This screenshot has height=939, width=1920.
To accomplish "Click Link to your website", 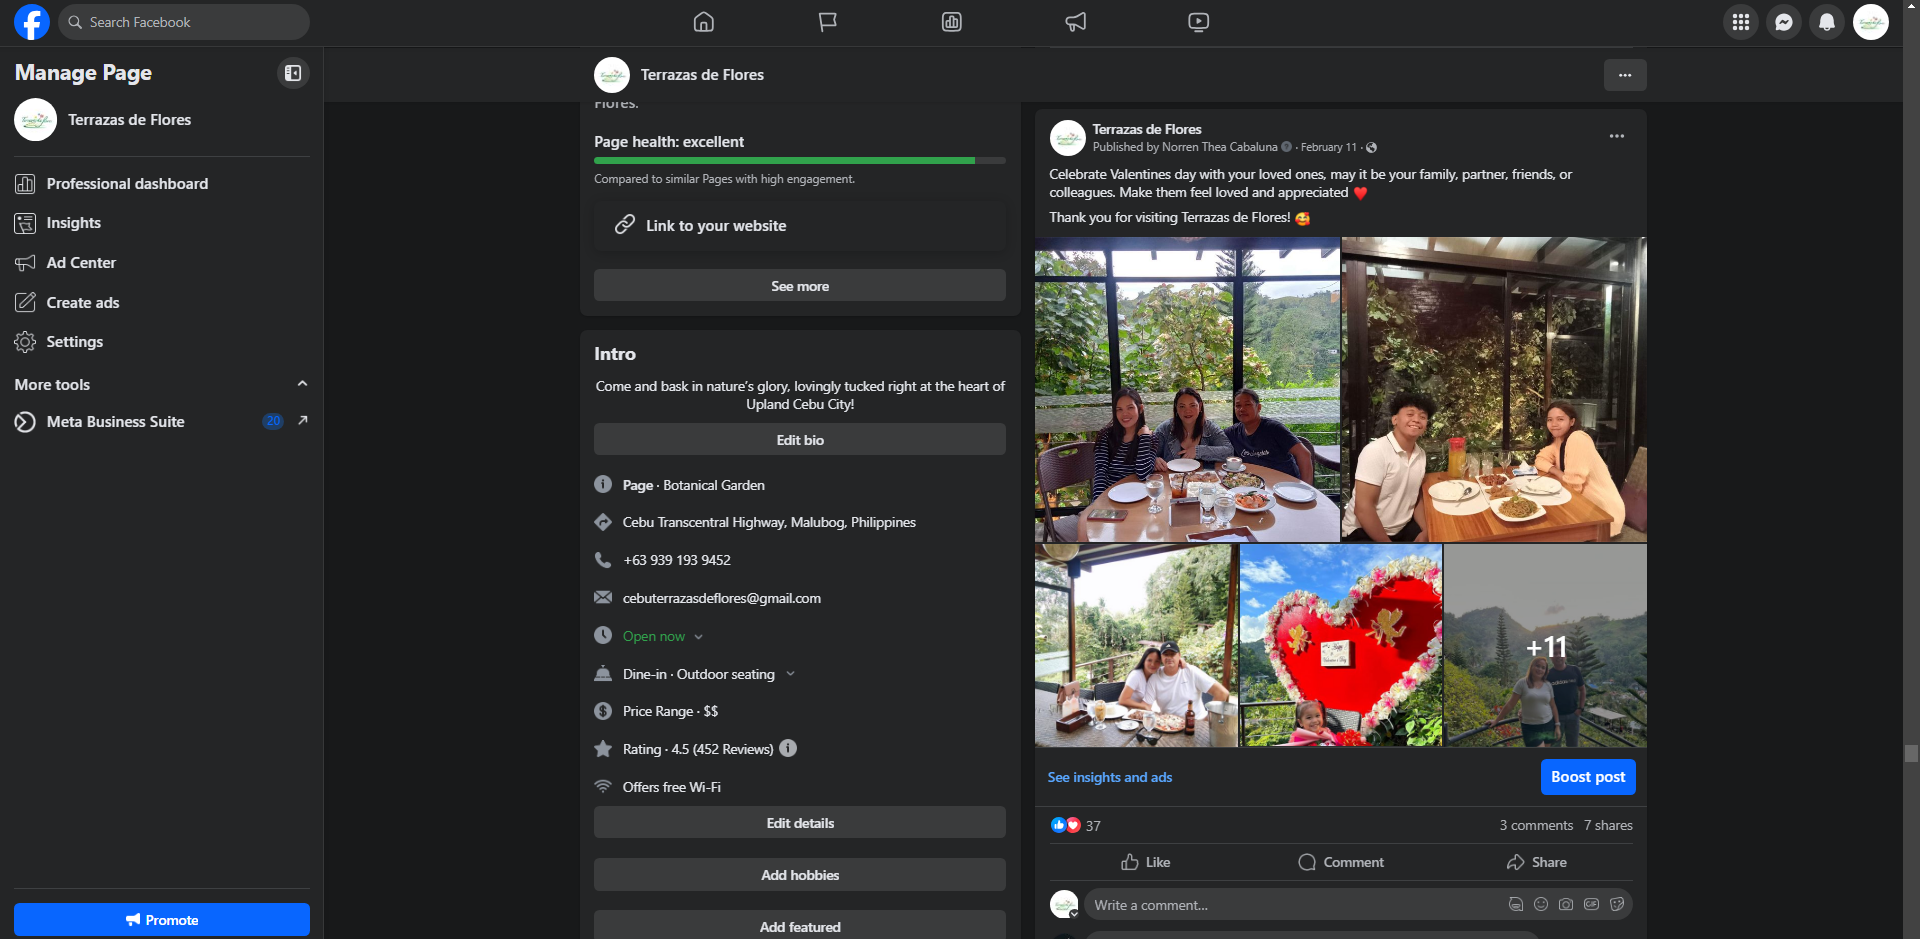I will (x=800, y=226).
